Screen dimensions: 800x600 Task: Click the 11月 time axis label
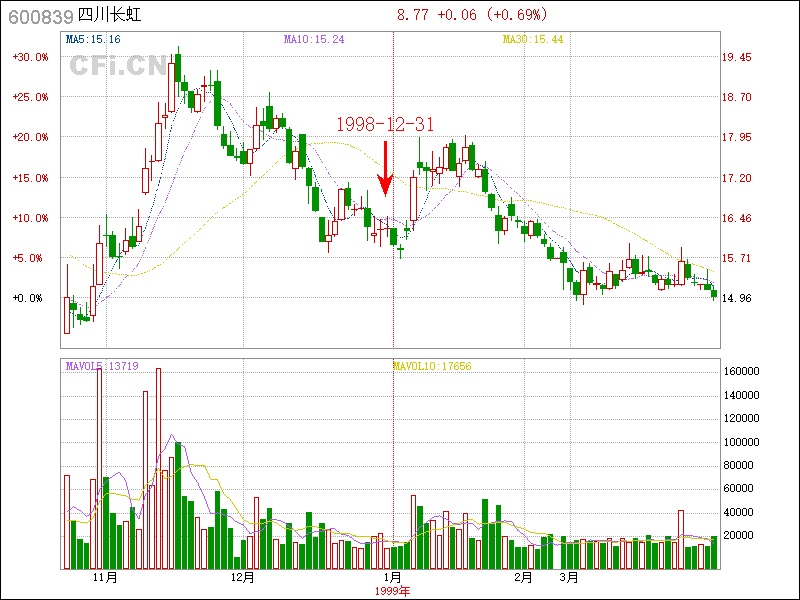tap(106, 578)
